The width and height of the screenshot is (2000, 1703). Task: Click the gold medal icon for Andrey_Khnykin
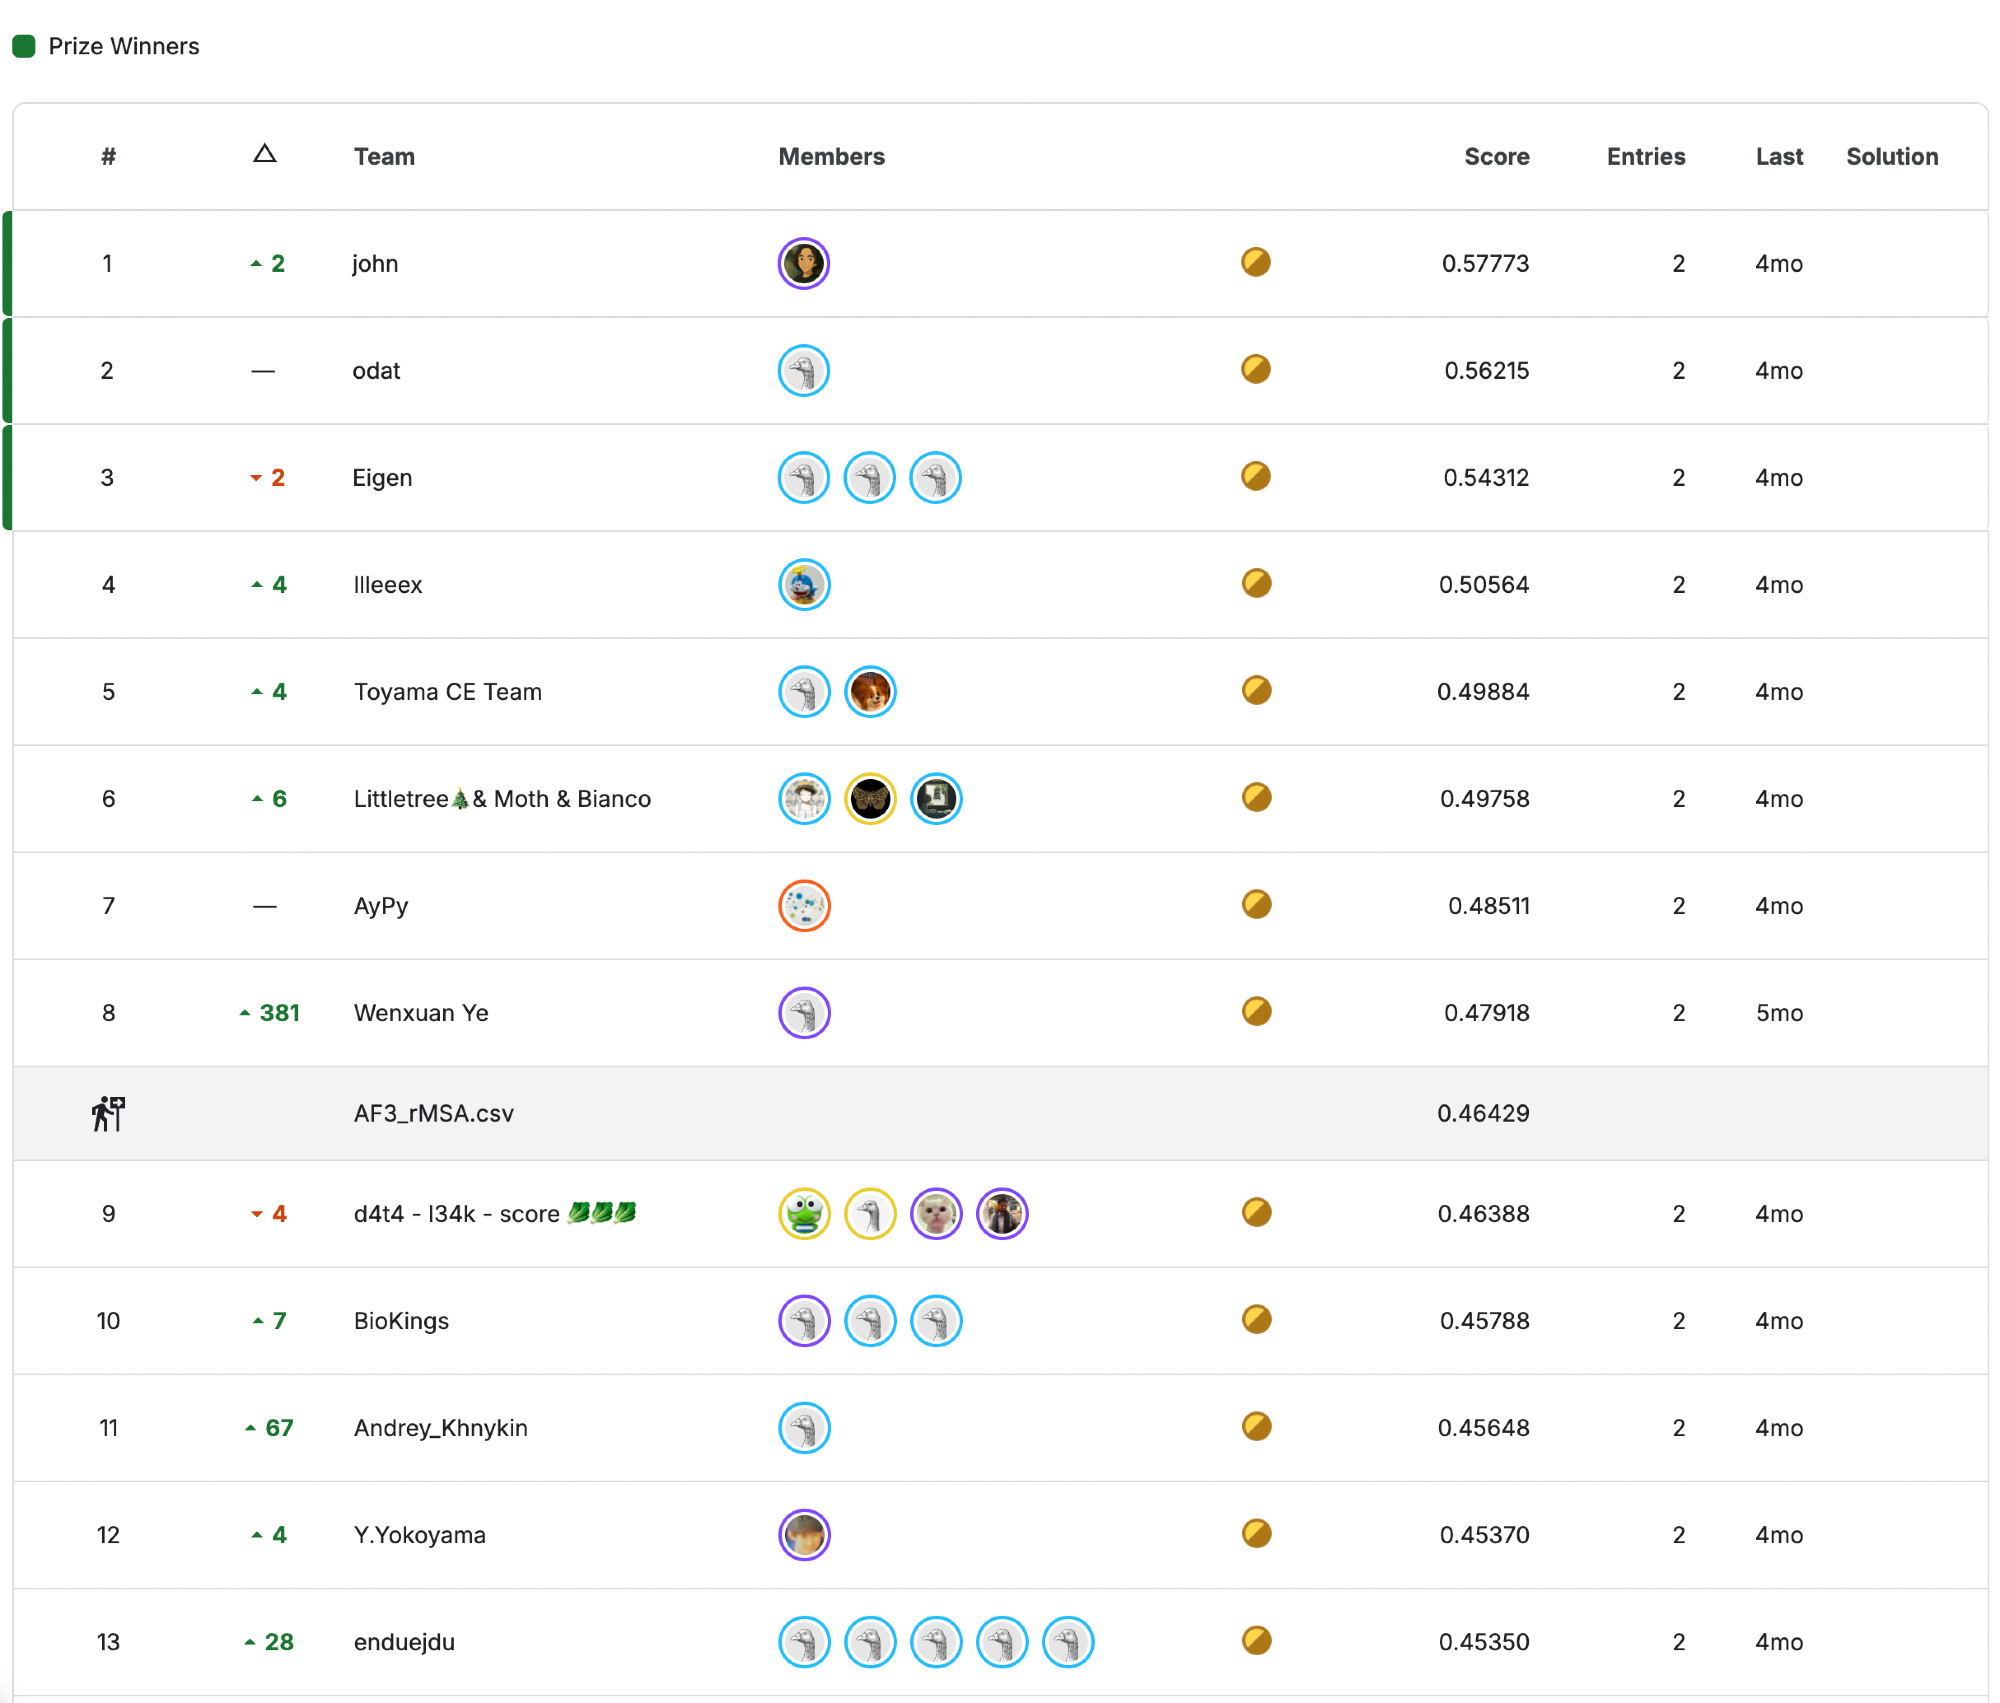1256,1426
